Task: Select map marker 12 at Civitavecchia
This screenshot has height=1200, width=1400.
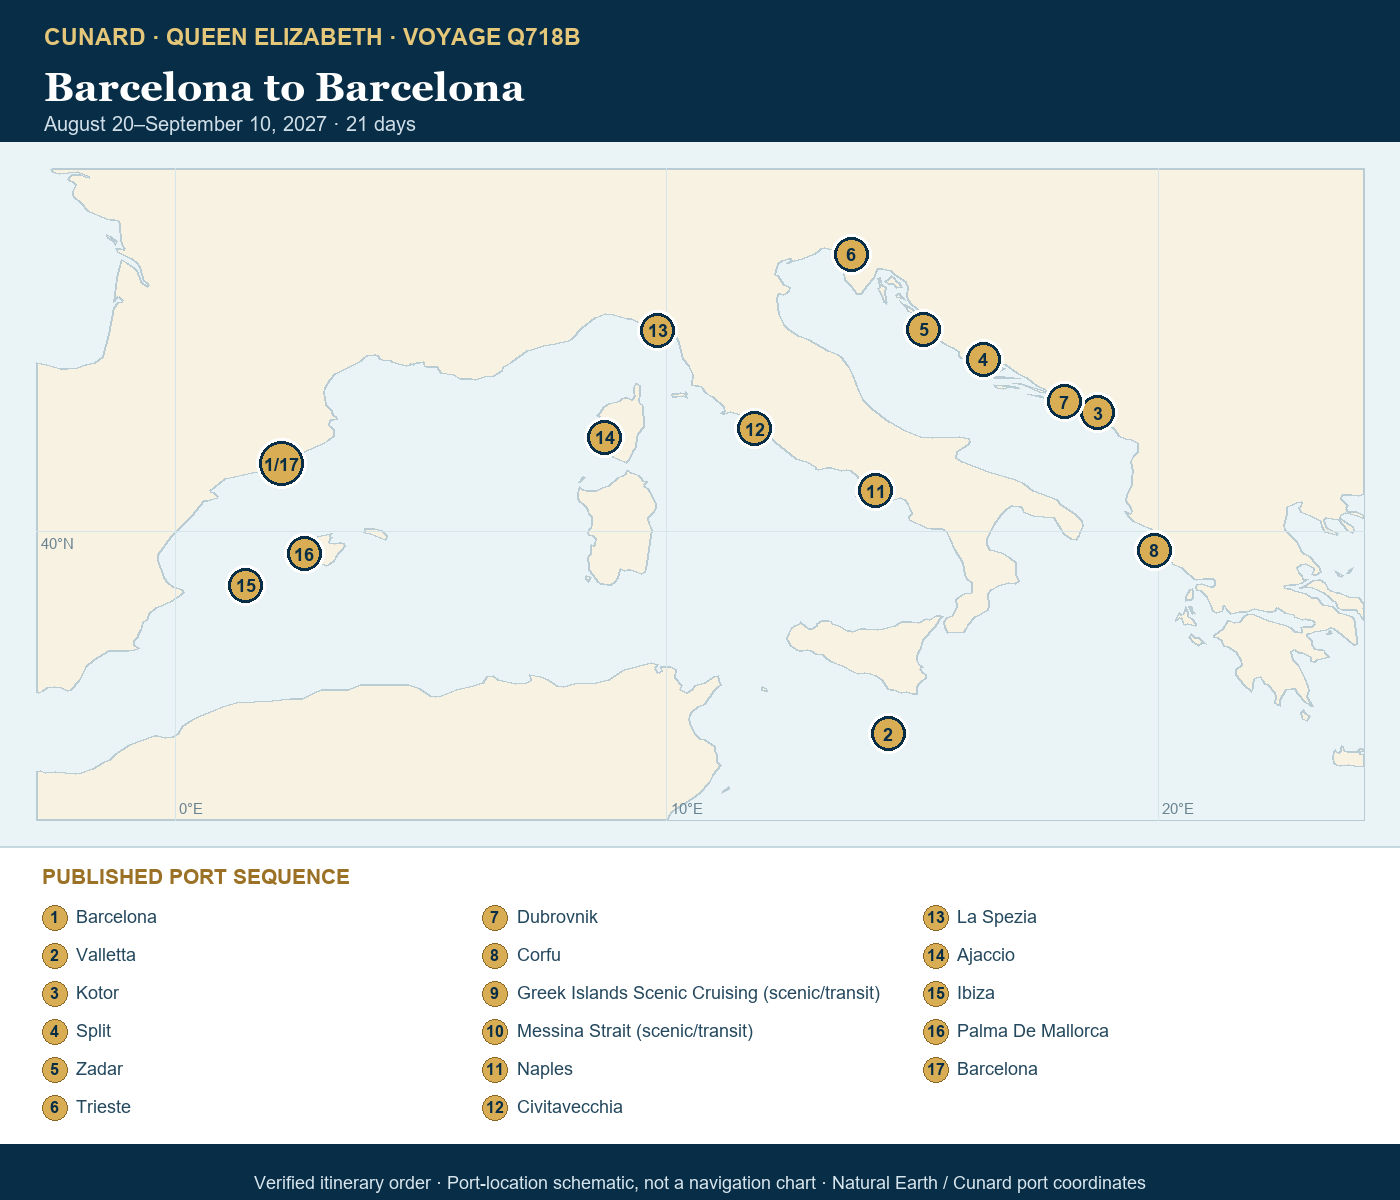Action: [x=755, y=429]
